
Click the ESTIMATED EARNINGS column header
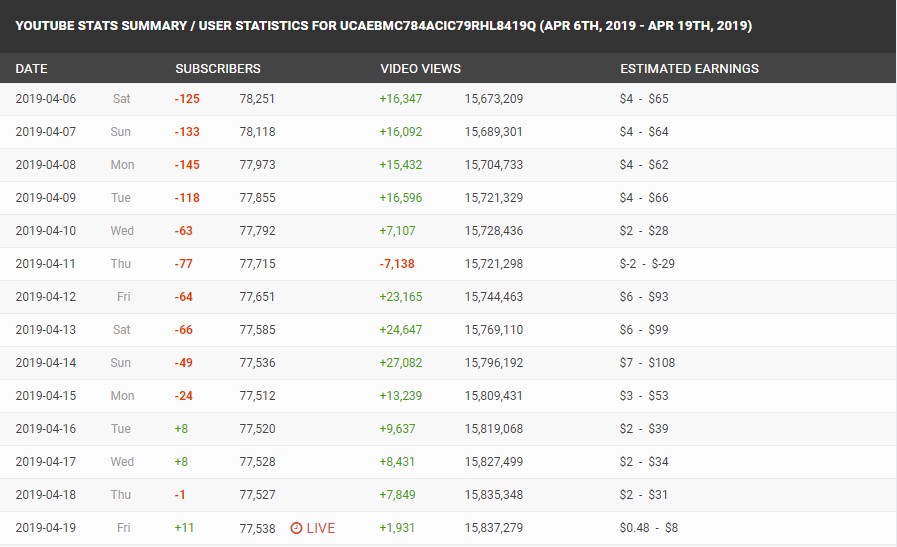(689, 69)
